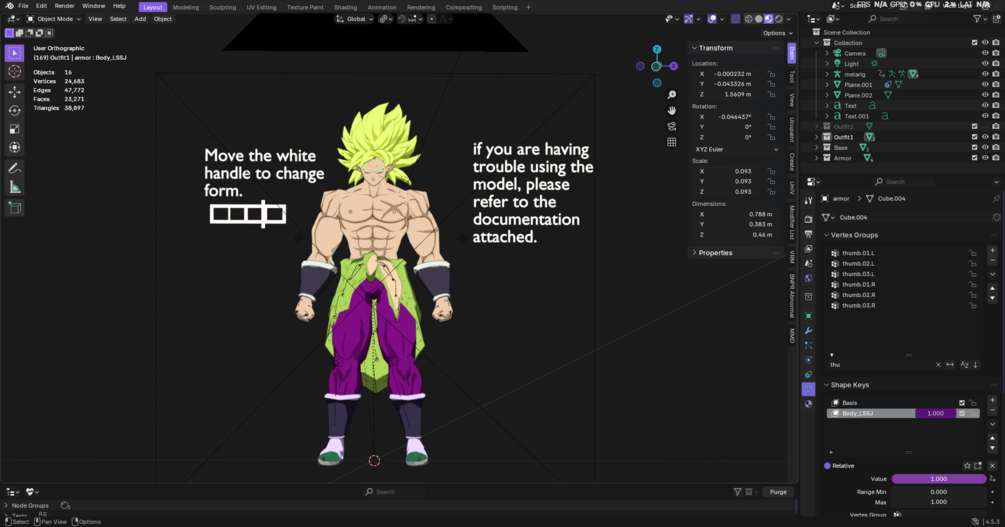The width and height of the screenshot is (1005, 527).
Task: Activate the 3D Cursor tool
Action: tap(14, 72)
